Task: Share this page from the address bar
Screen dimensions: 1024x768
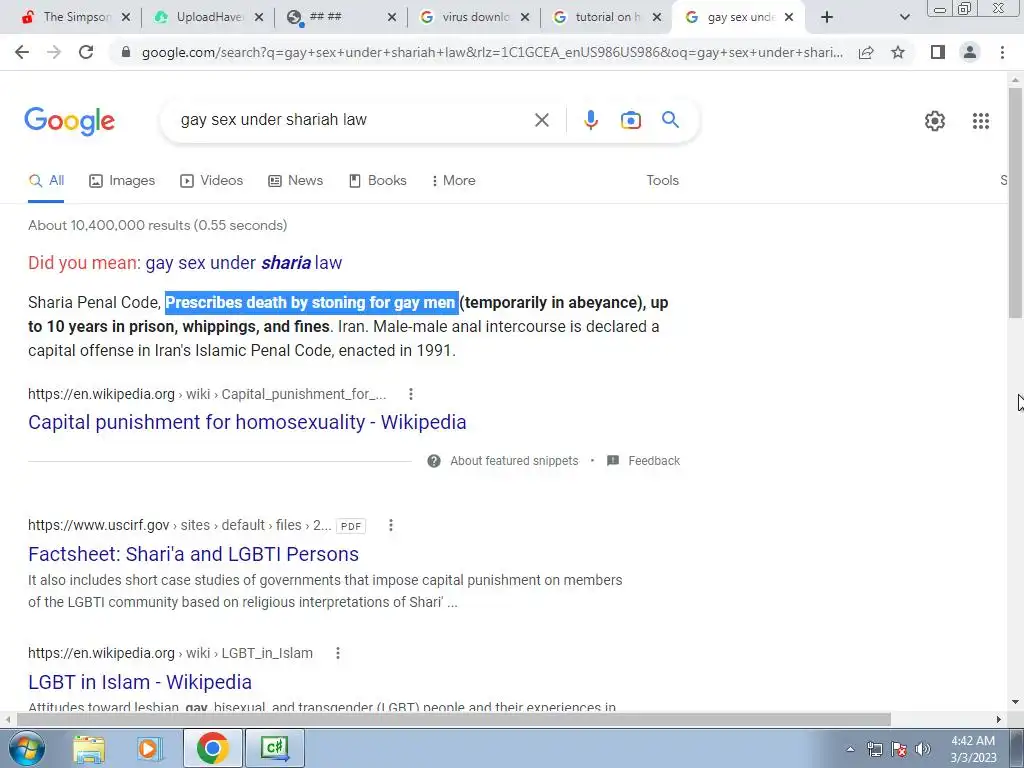Action: point(866,52)
